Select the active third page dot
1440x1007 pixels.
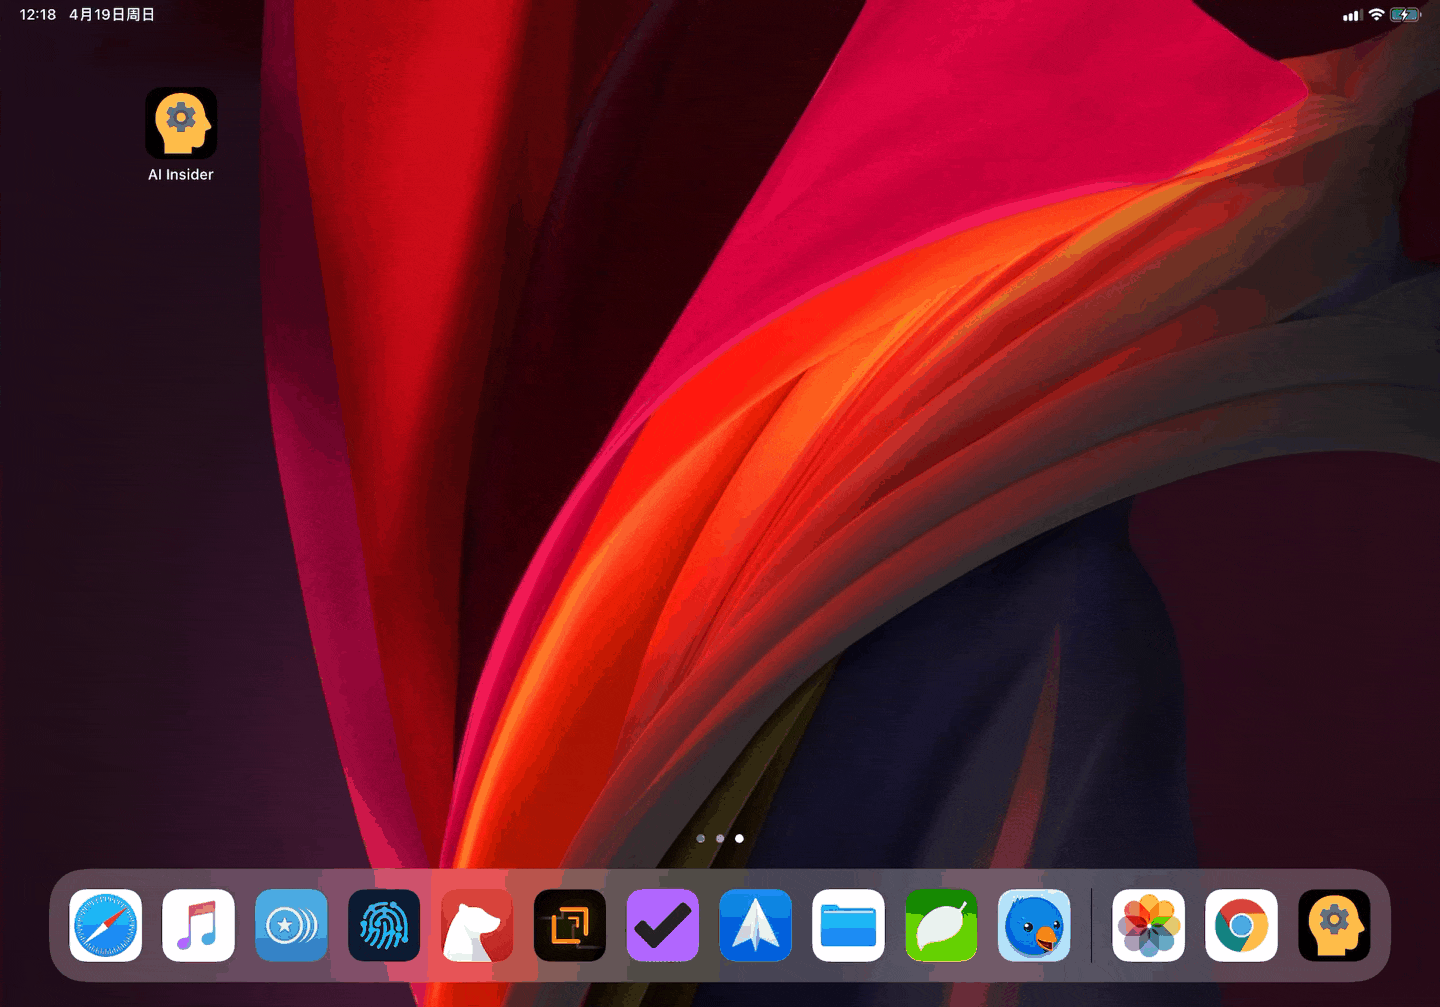pyautogui.click(x=739, y=838)
